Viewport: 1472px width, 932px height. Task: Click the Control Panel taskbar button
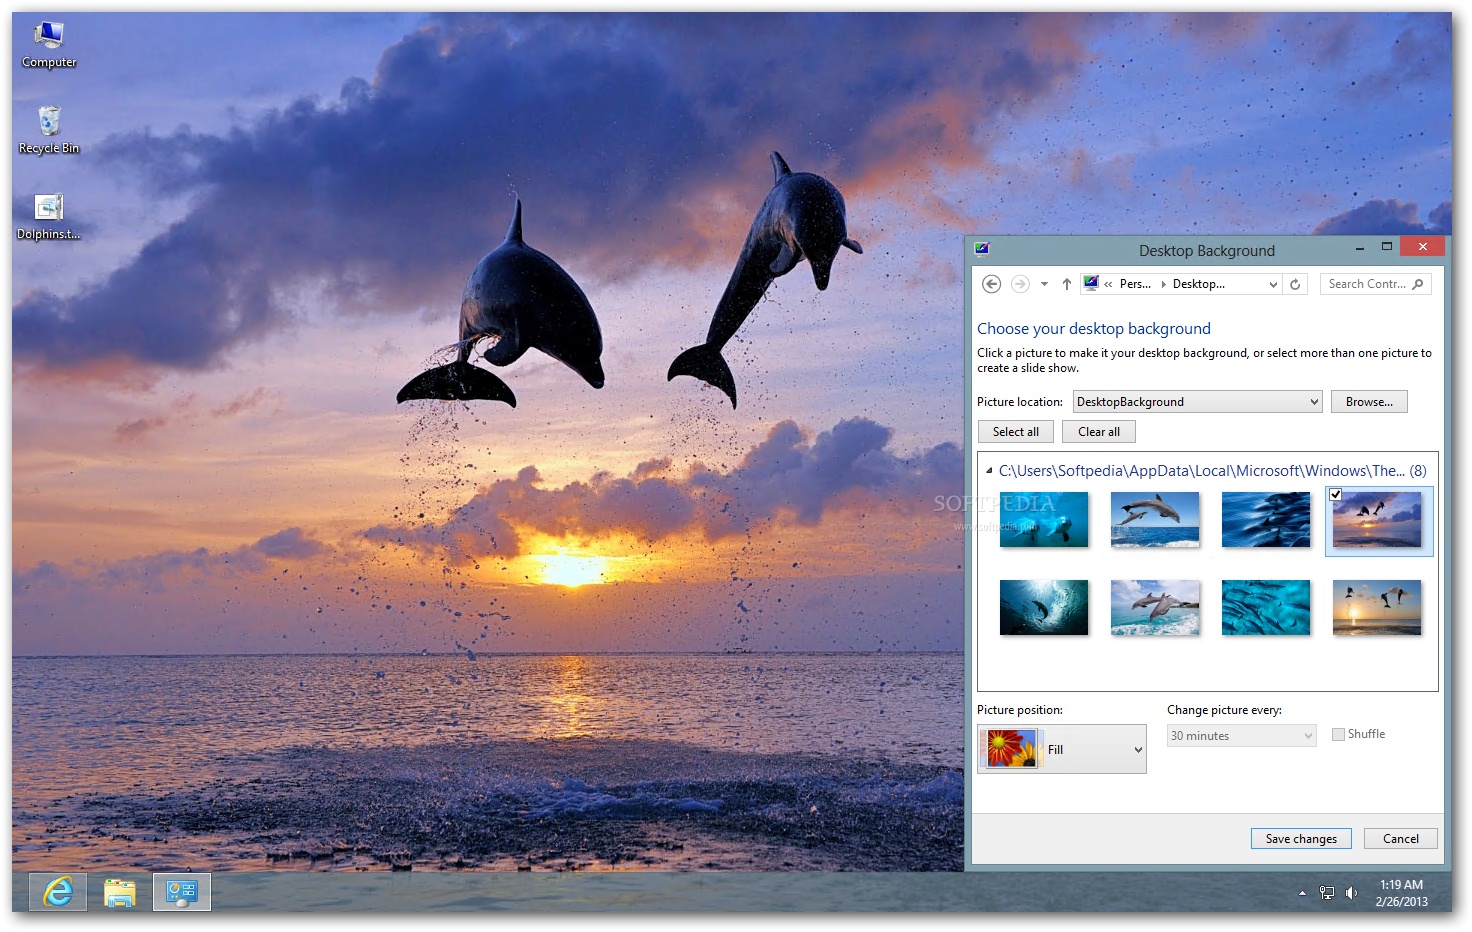point(182,892)
